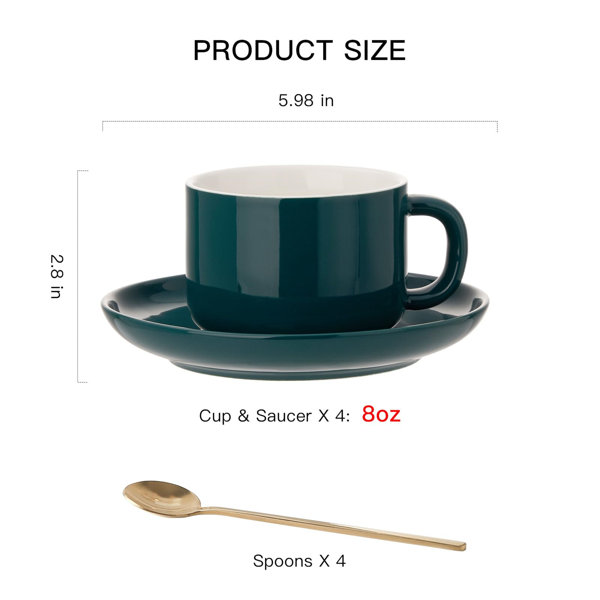Screen dimensions: 600x600
Task: Click the saucer's base under the cup
Action: click(x=297, y=369)
